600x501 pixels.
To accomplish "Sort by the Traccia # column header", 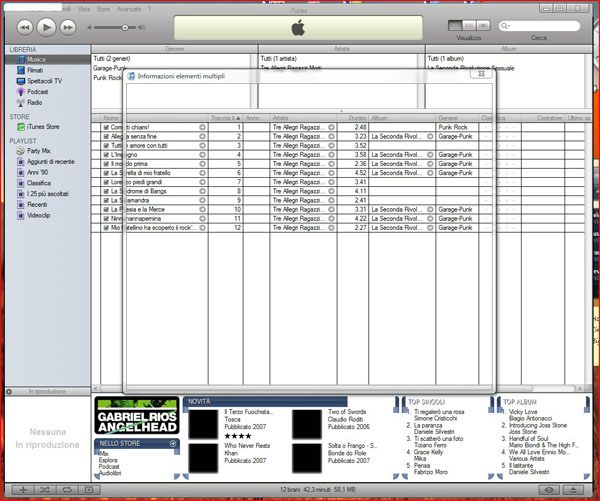I will pos(225,118).
